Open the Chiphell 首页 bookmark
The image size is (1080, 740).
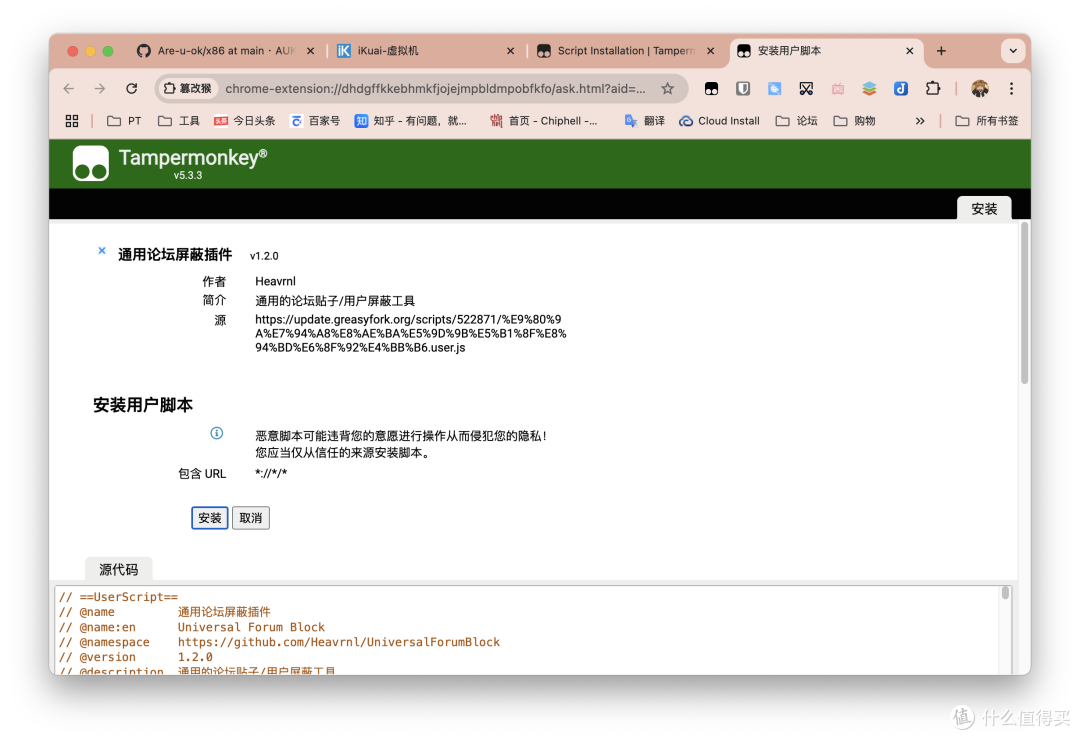(x=544, y=121)
